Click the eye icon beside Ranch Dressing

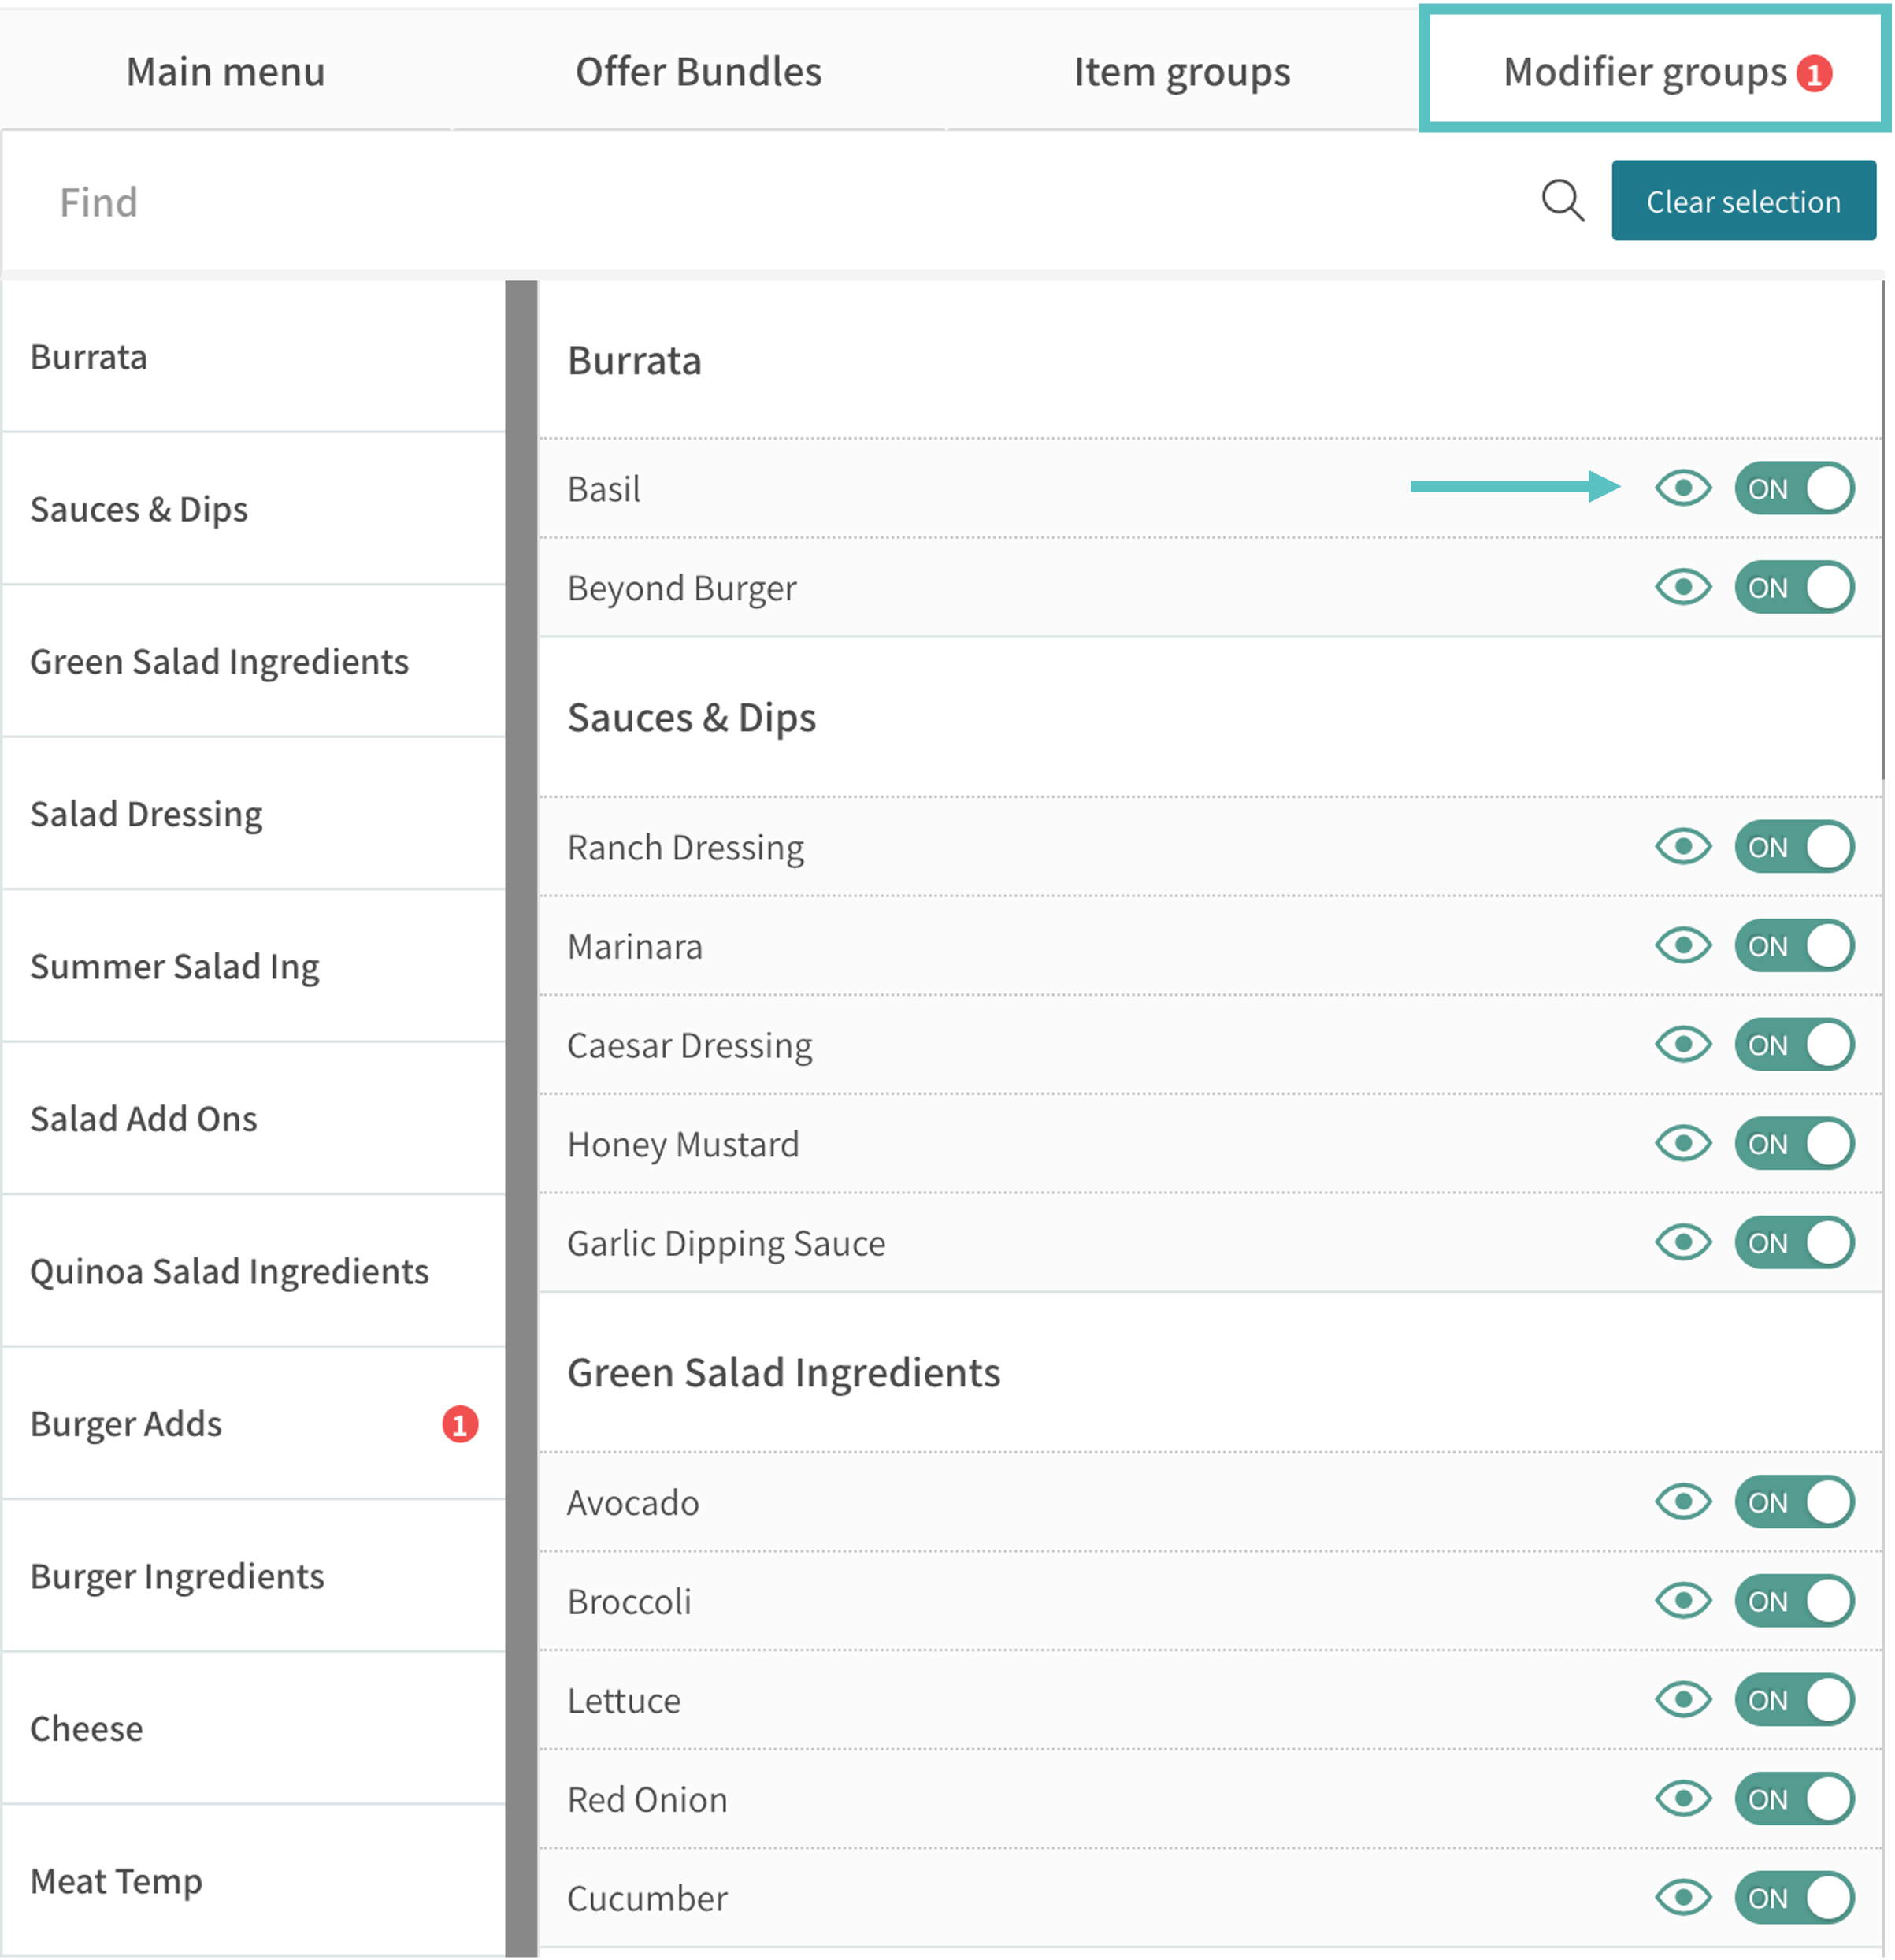[x=1683, y=847]
